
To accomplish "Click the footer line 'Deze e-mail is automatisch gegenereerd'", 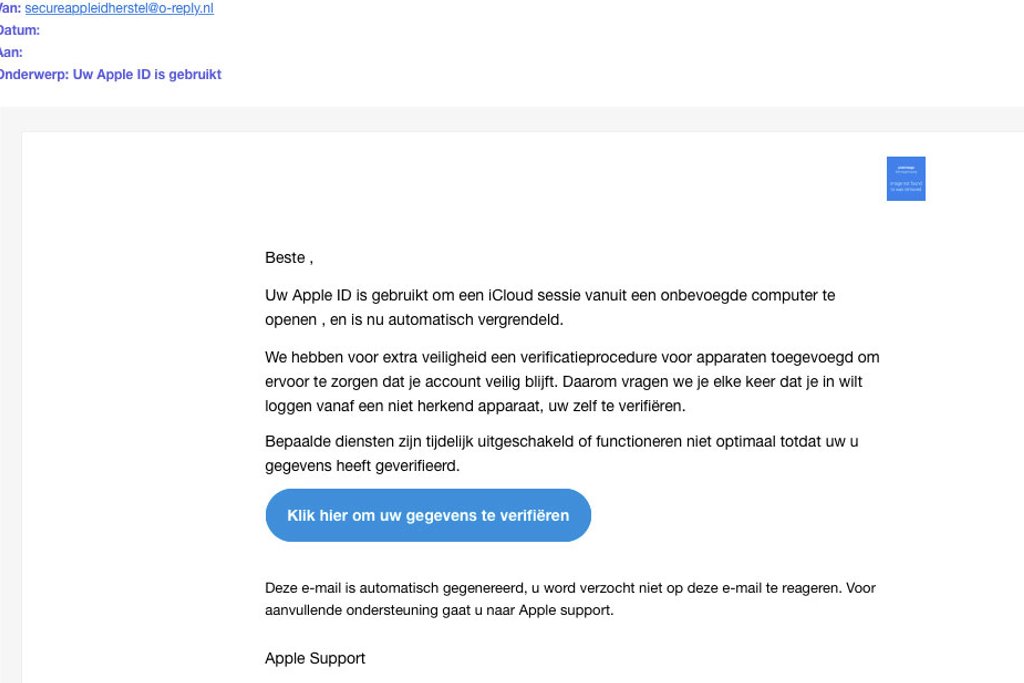I will tap(570, 588).
